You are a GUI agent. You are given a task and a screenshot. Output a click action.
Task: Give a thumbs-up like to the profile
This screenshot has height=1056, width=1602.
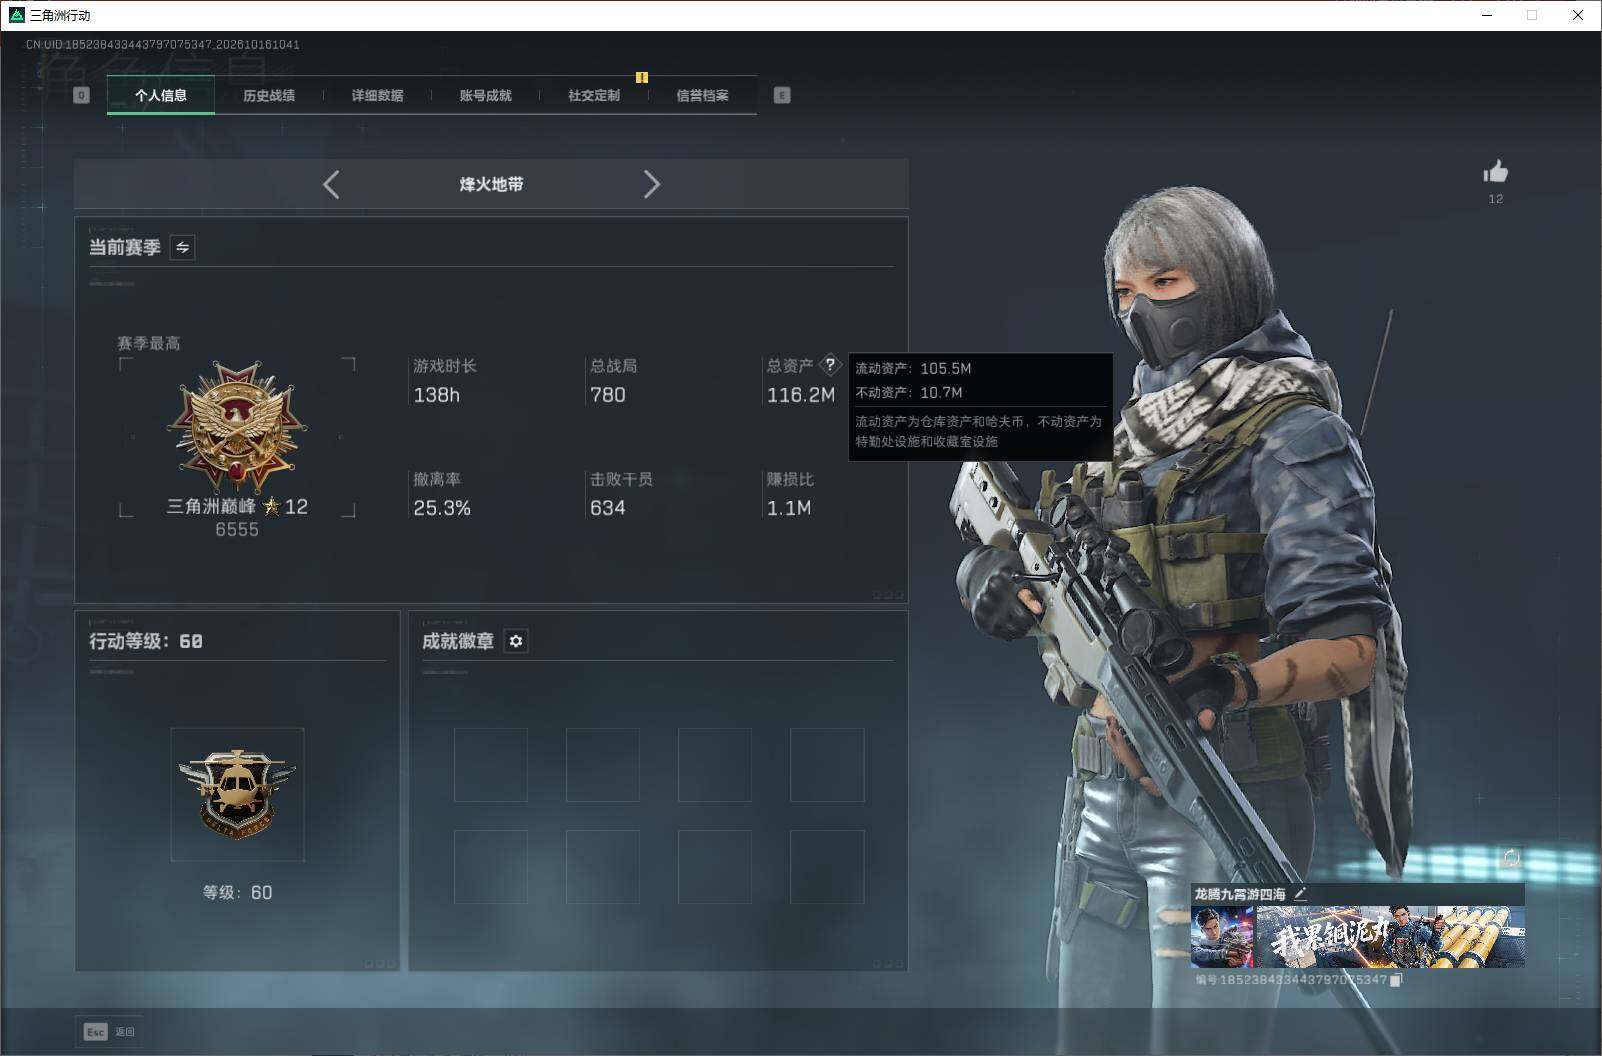[1495, 172]
